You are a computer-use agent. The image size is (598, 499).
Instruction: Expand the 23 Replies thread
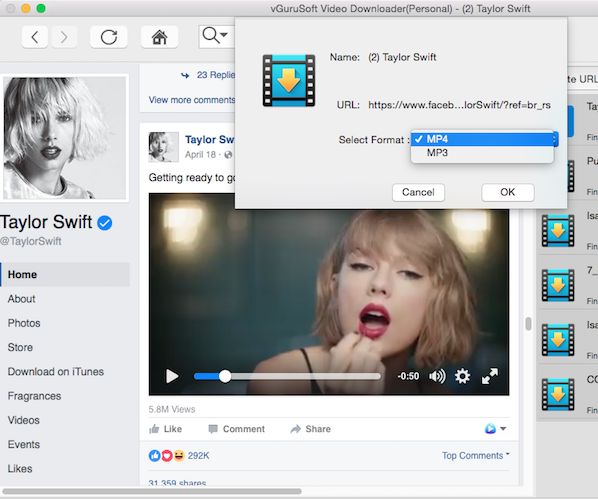[x=216, y=75]
